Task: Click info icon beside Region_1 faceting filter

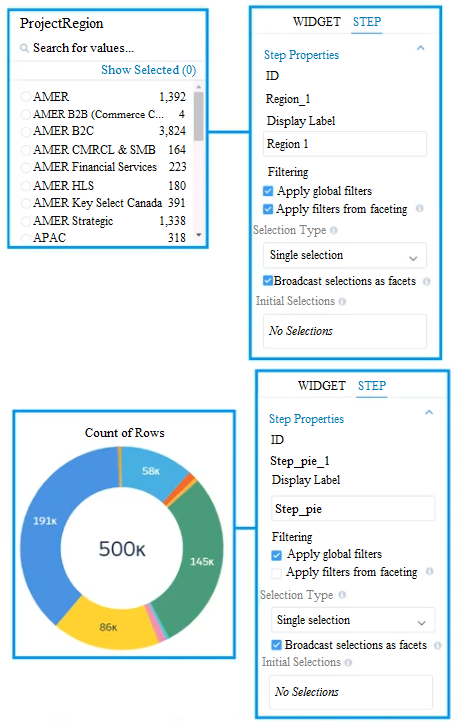Action: click(419, 209)
